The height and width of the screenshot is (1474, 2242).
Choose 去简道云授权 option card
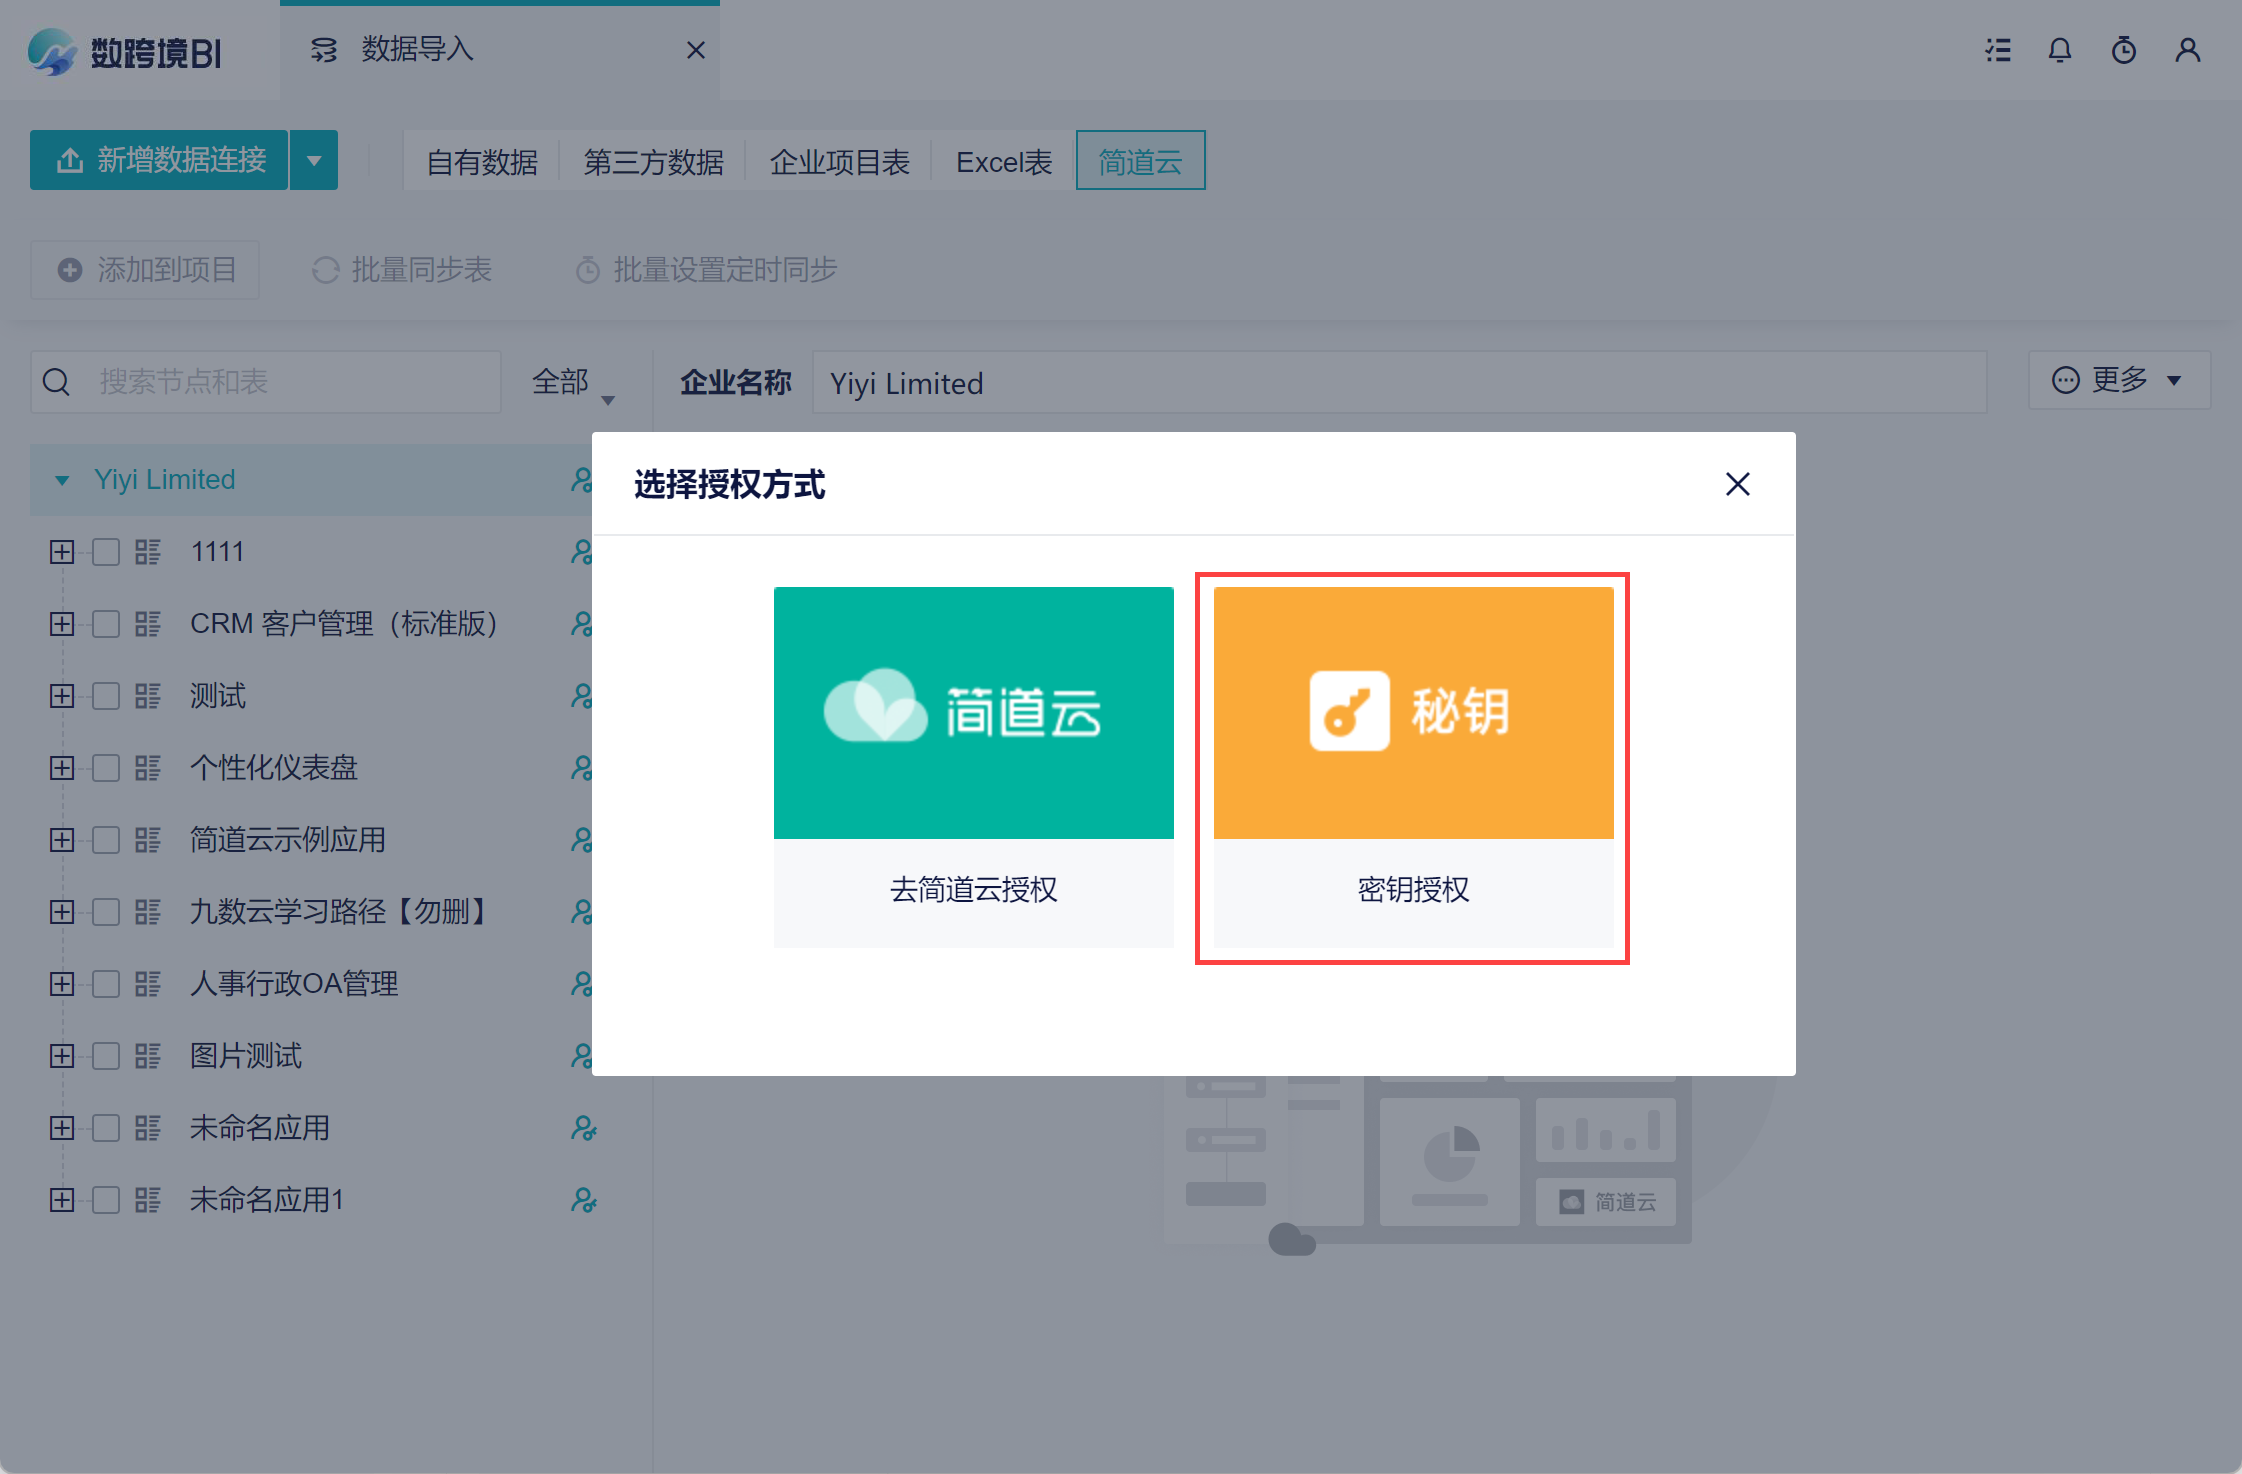pyautogui.click(x=973, y=767)
